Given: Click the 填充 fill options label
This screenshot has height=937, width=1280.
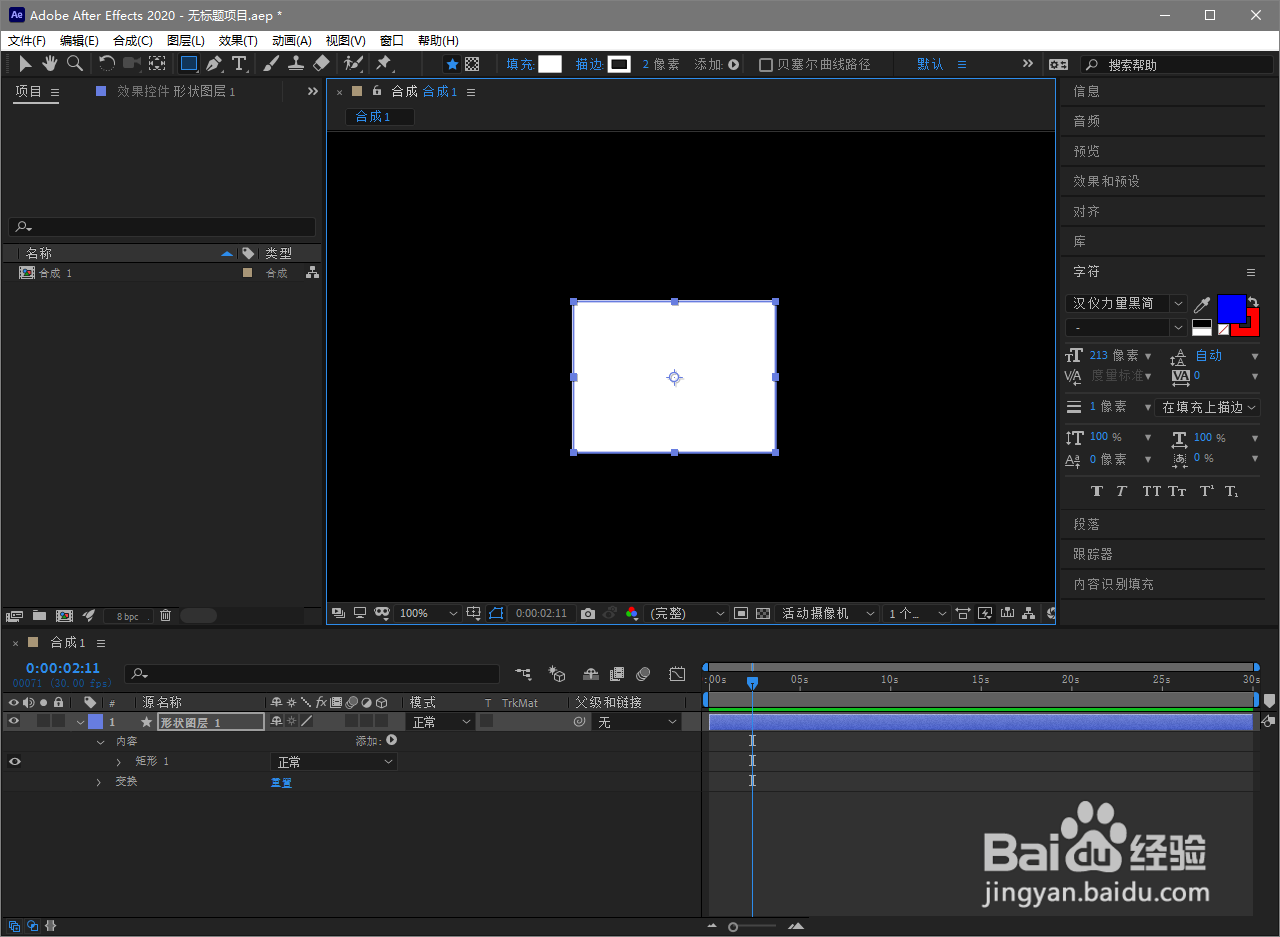Looking at the screenshot, I should (x=520, y=64).
